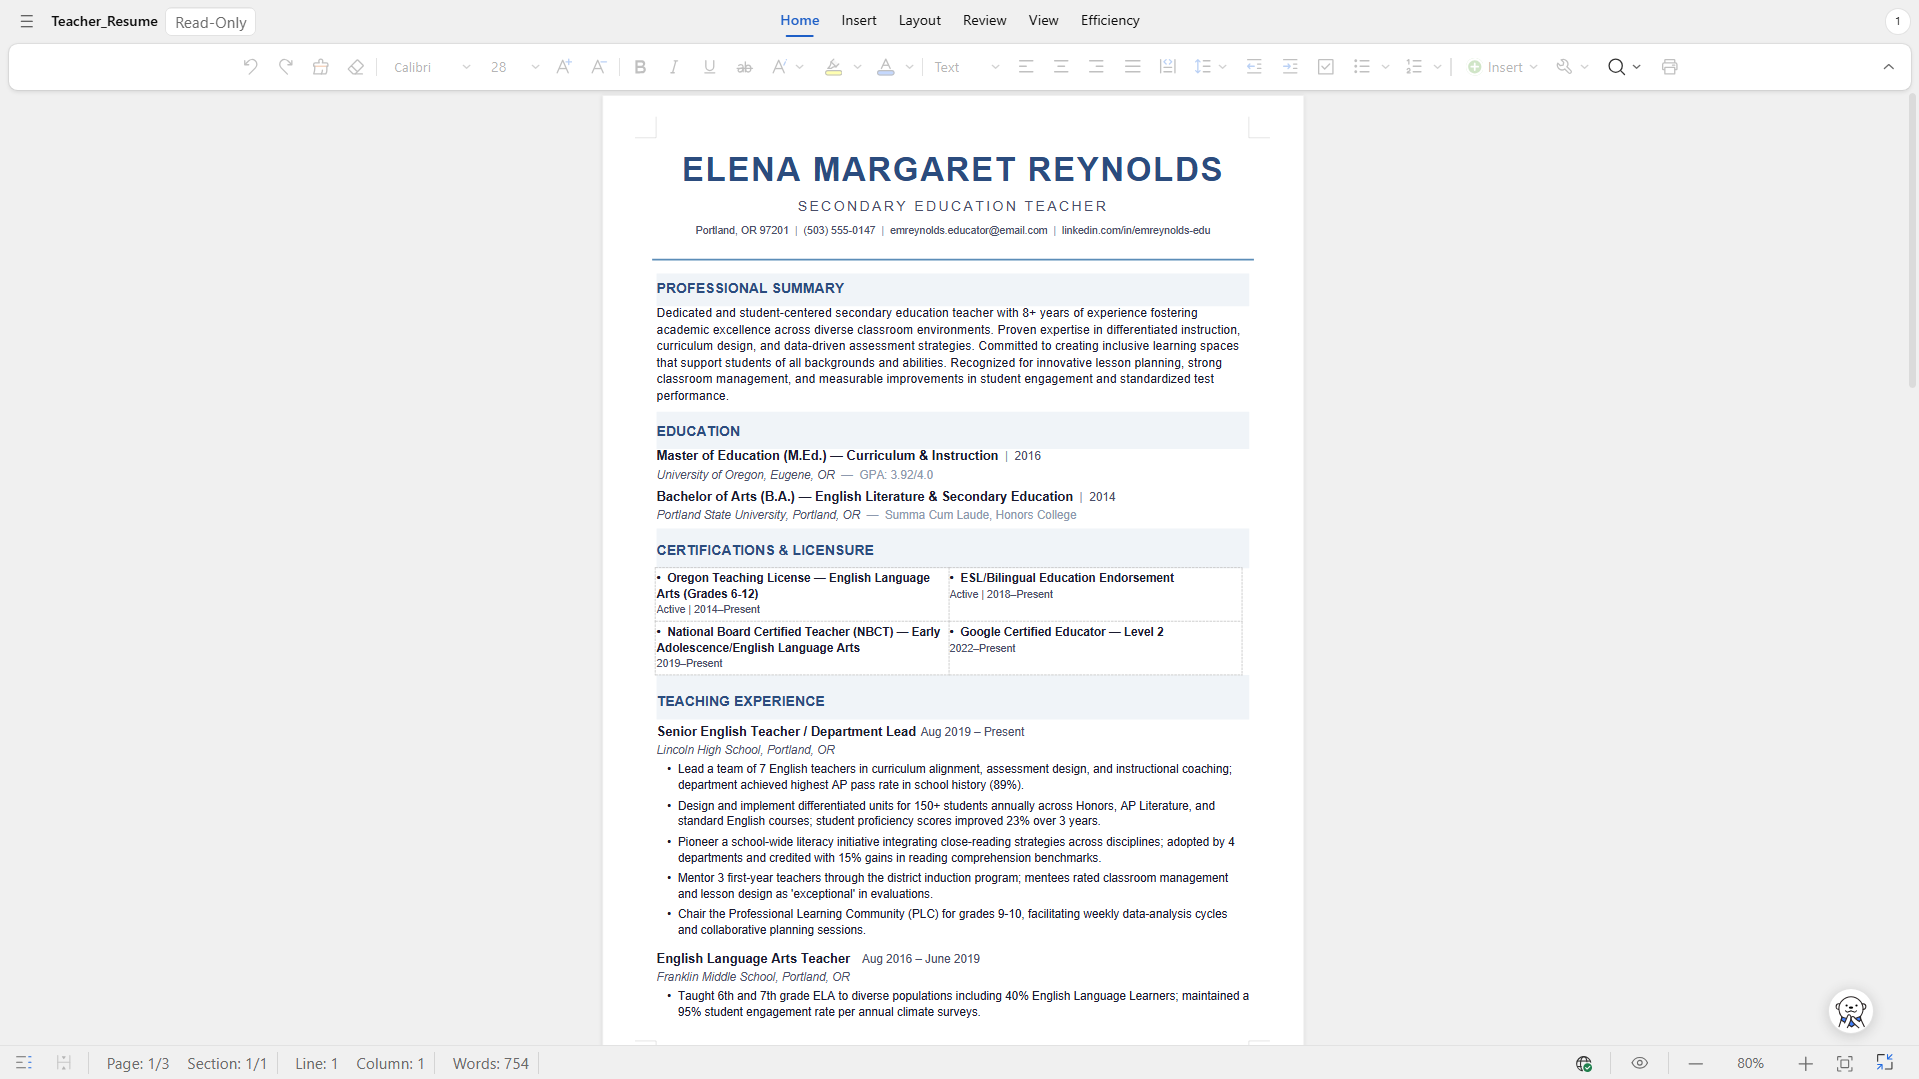The width and height of the screenshot is (1919, 1079).
Task: Open the Efficiency tab
Action: pyautogui.click(x=1110, y=20)
